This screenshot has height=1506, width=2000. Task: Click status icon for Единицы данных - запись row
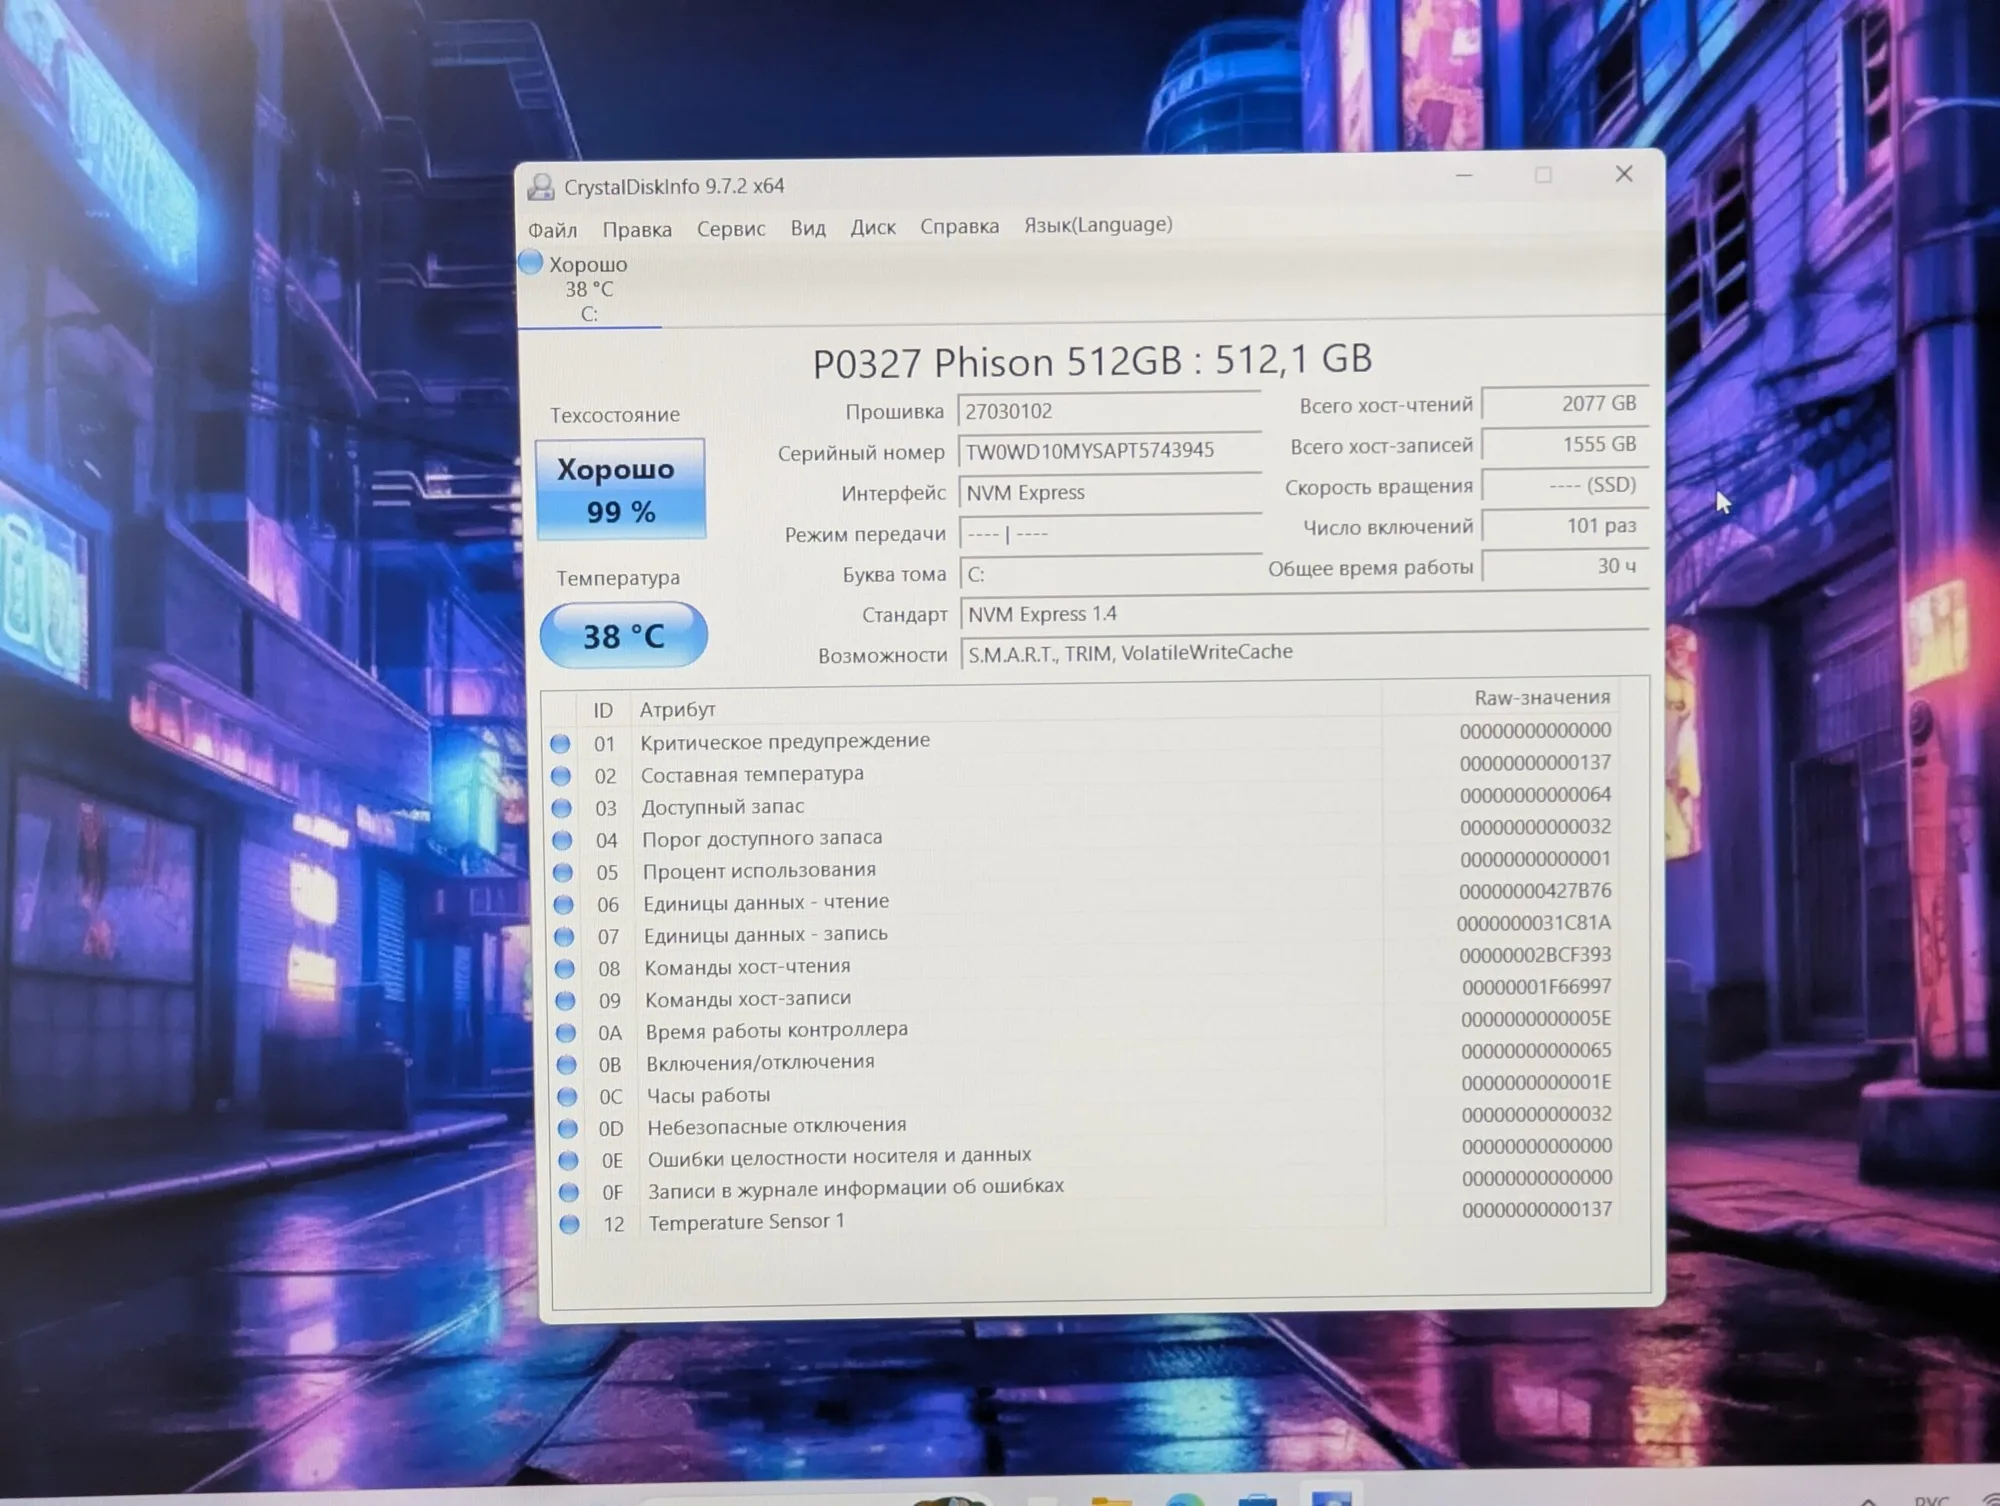(564, 936)
